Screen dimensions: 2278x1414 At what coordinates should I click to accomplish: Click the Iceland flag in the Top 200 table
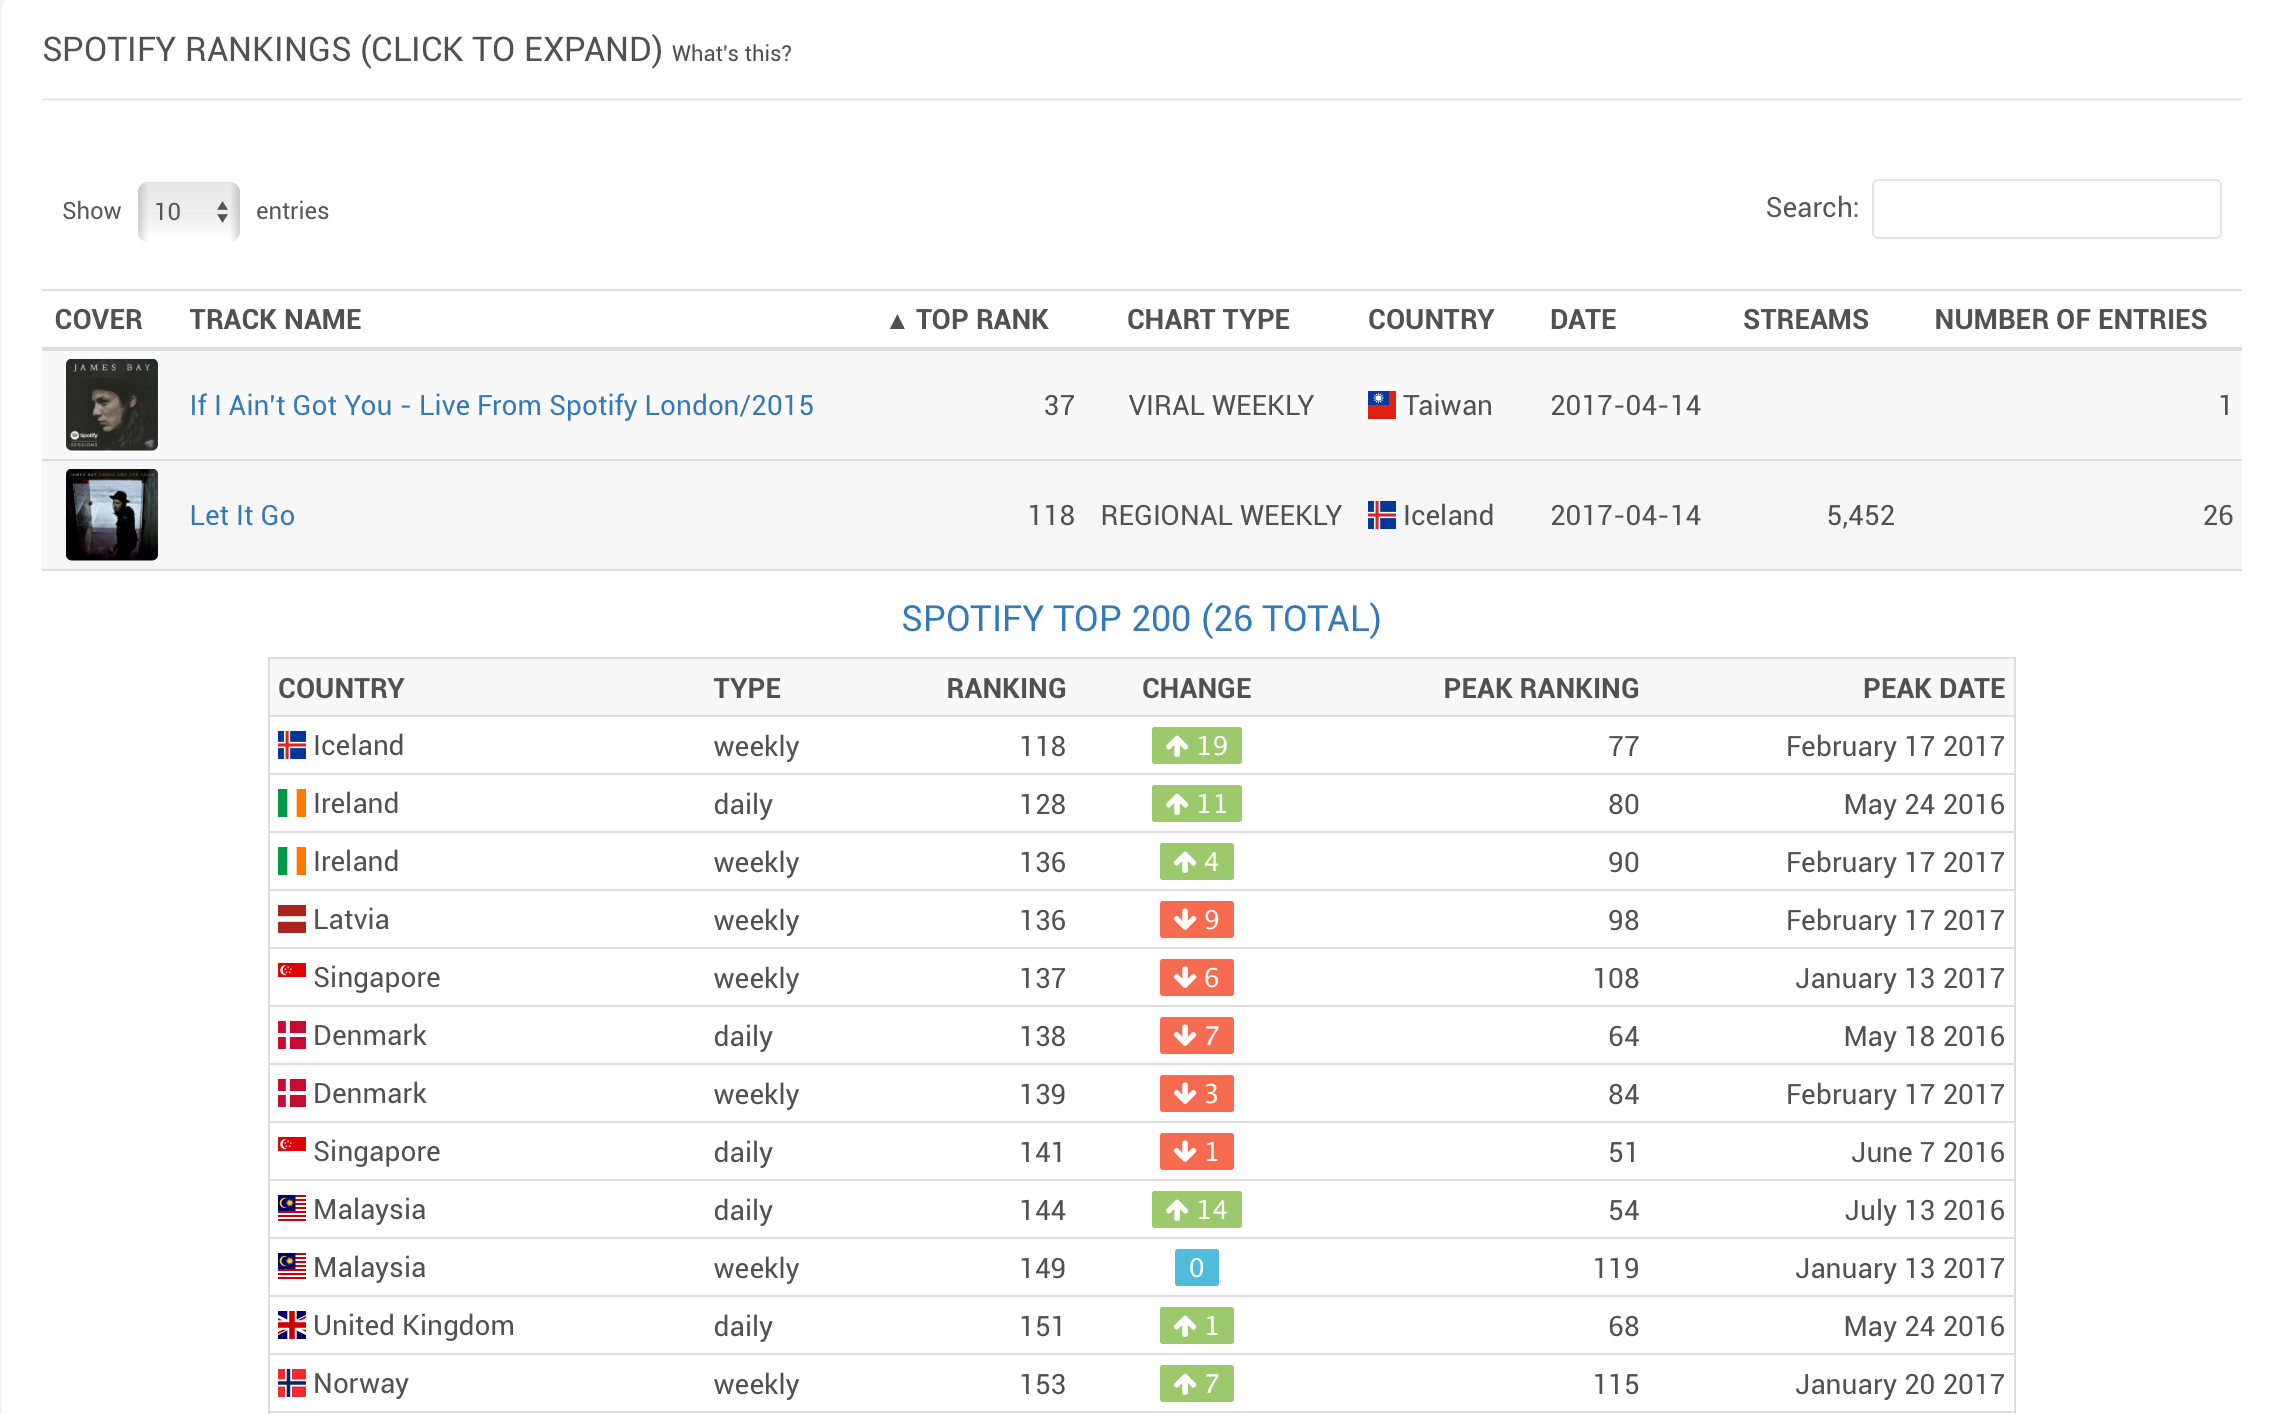[x=291, y=745]
